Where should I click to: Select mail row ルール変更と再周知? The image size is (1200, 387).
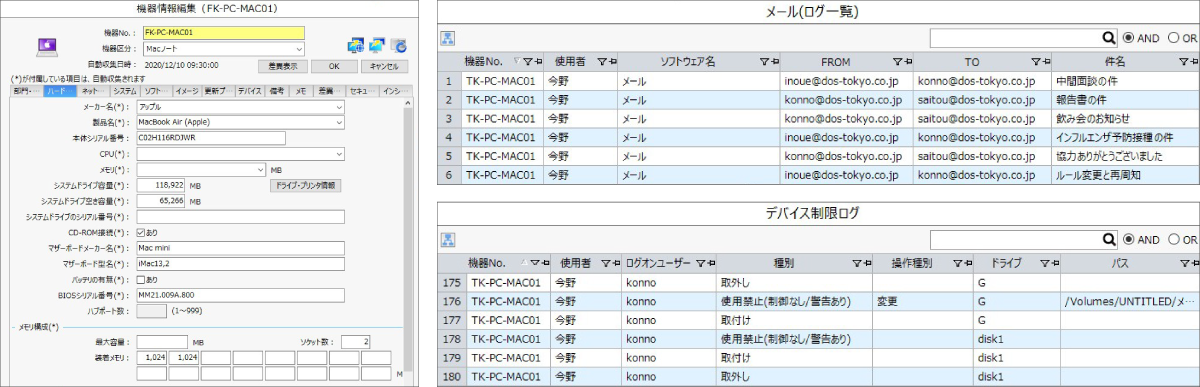pos(819,175)
